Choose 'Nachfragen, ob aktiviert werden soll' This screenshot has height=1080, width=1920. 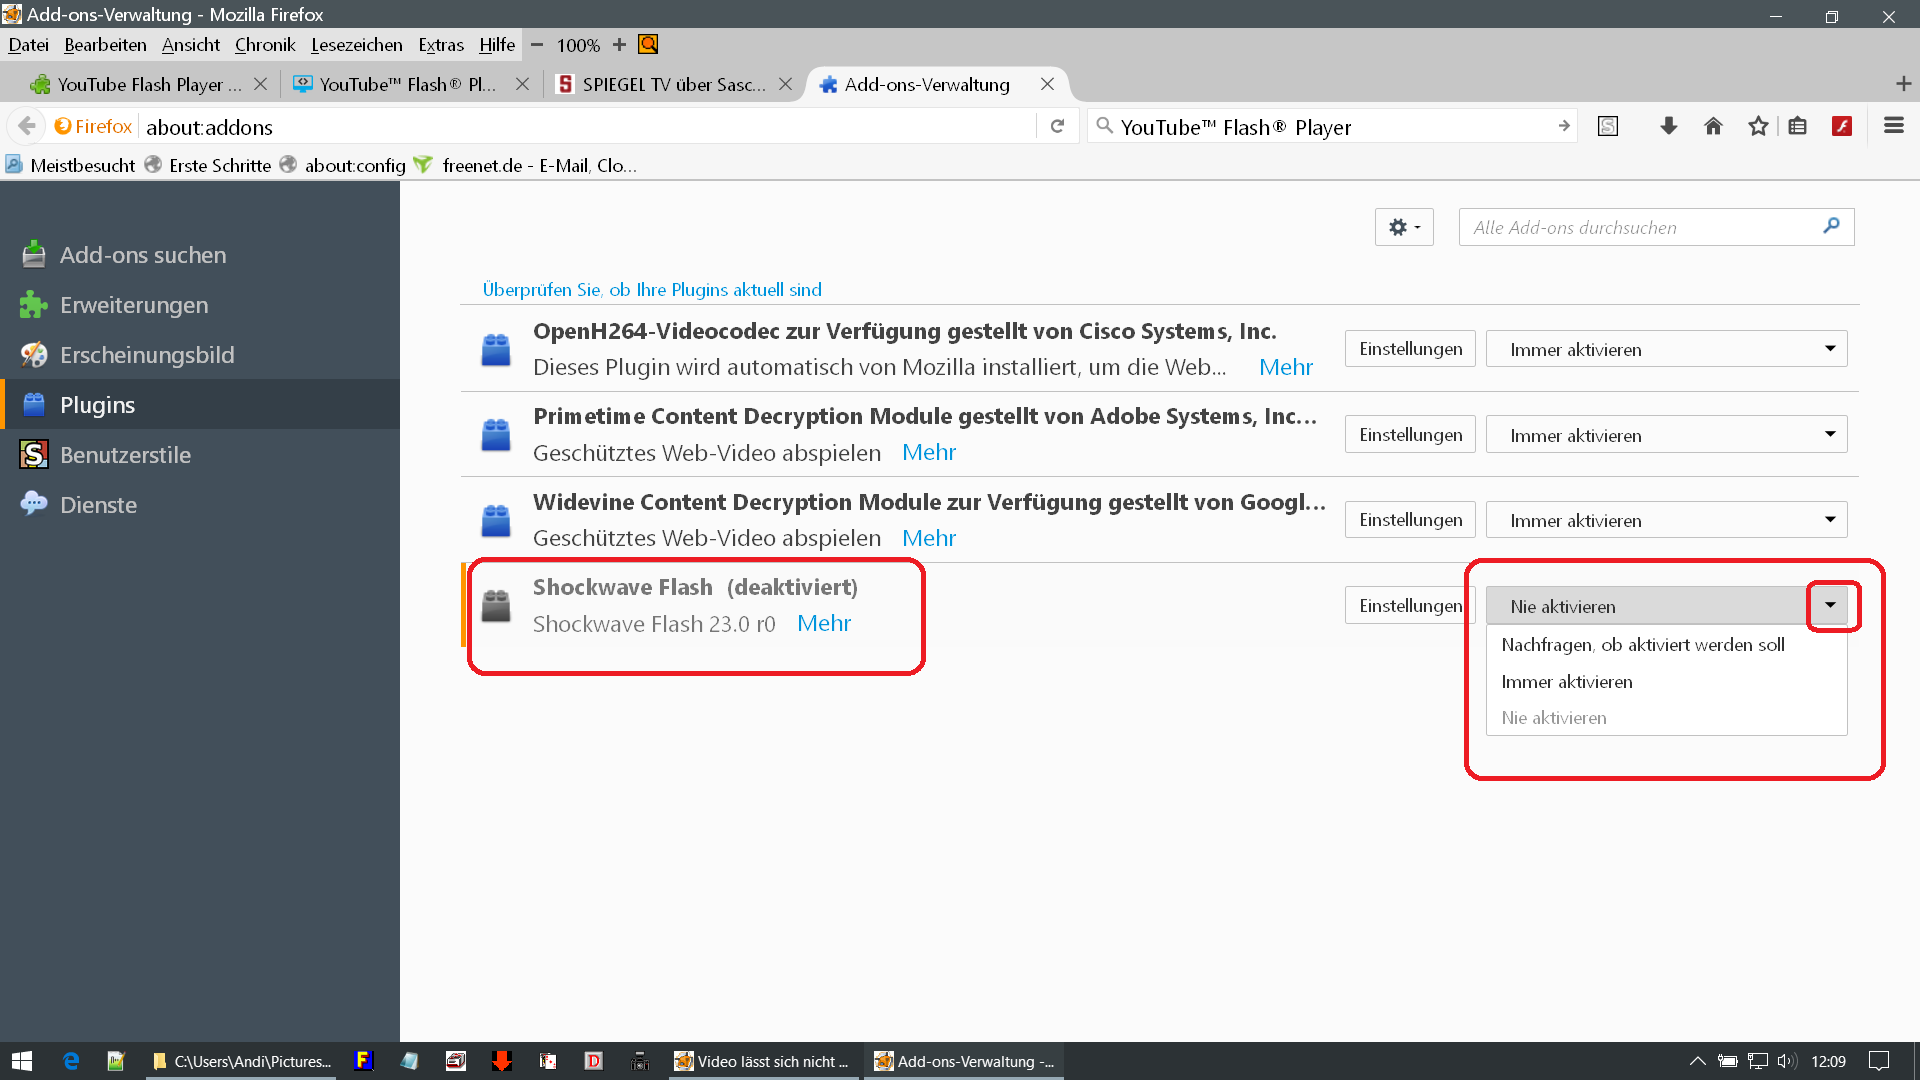1642,645
